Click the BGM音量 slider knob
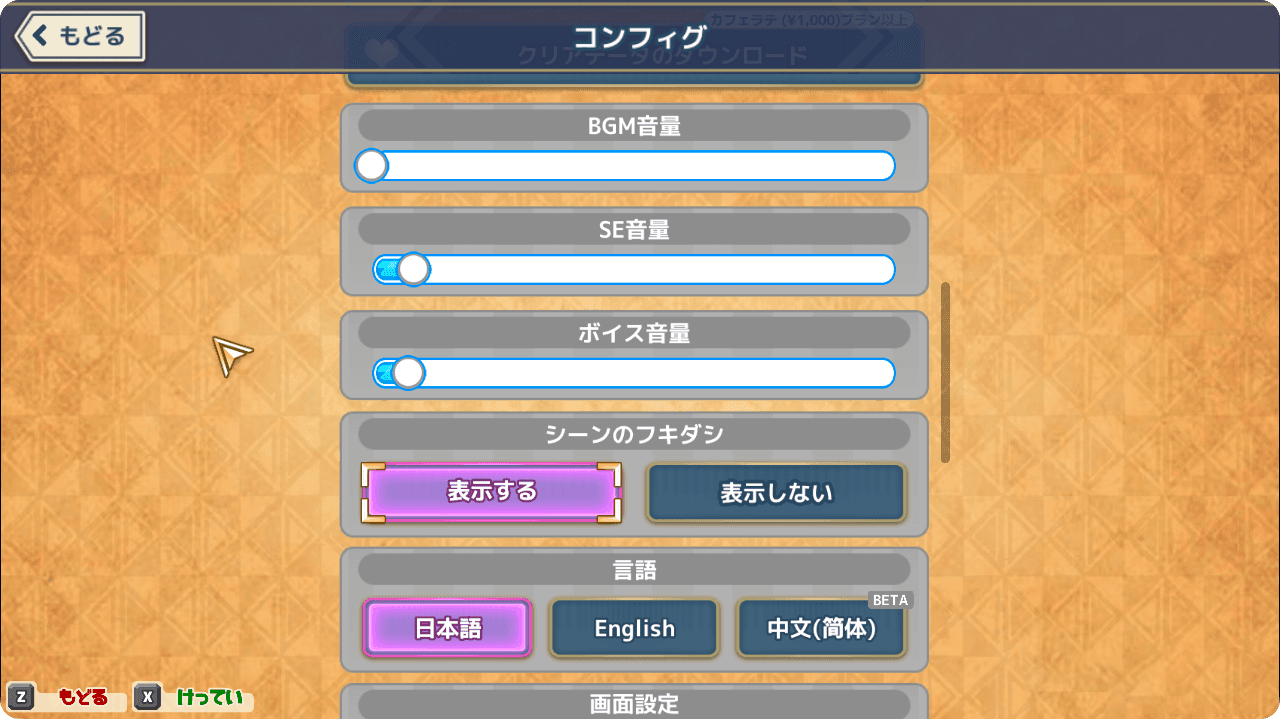Image resolution: width=1280 pixels, height=719 pixels. click(x=371, y=166)
